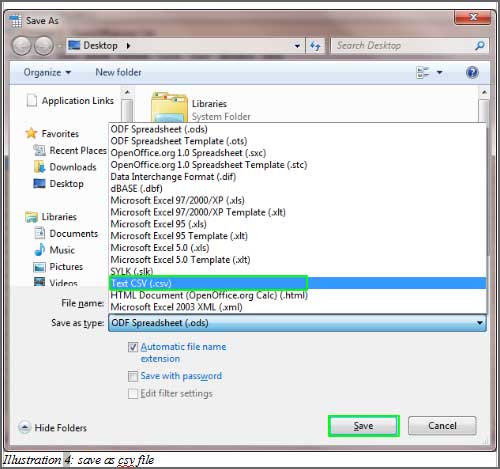Click file list scrollbar up arrow

pos(484,92)
